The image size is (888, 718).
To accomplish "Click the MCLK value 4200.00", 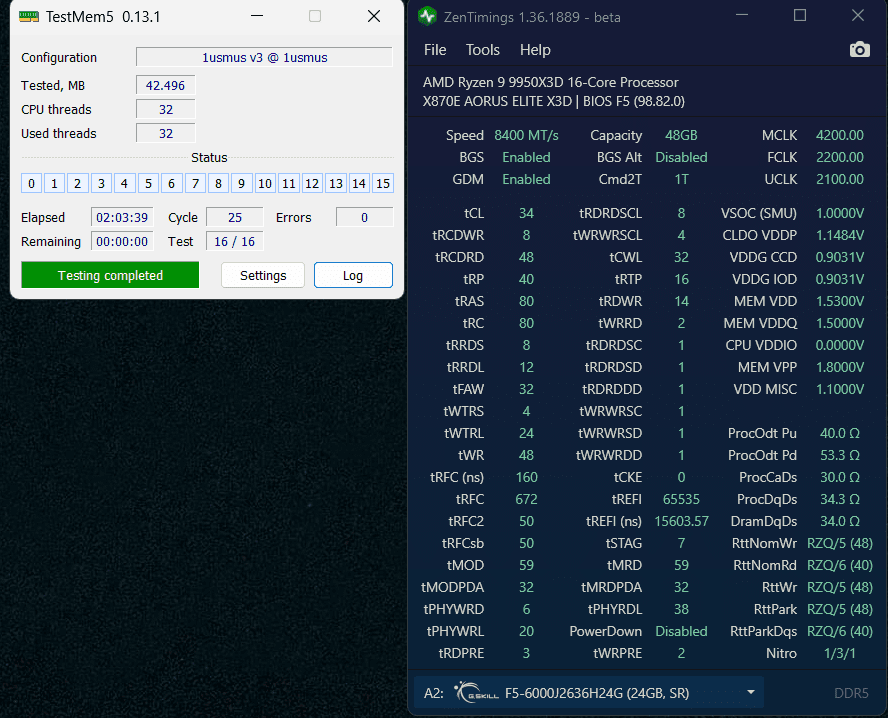I will [839, 135].
